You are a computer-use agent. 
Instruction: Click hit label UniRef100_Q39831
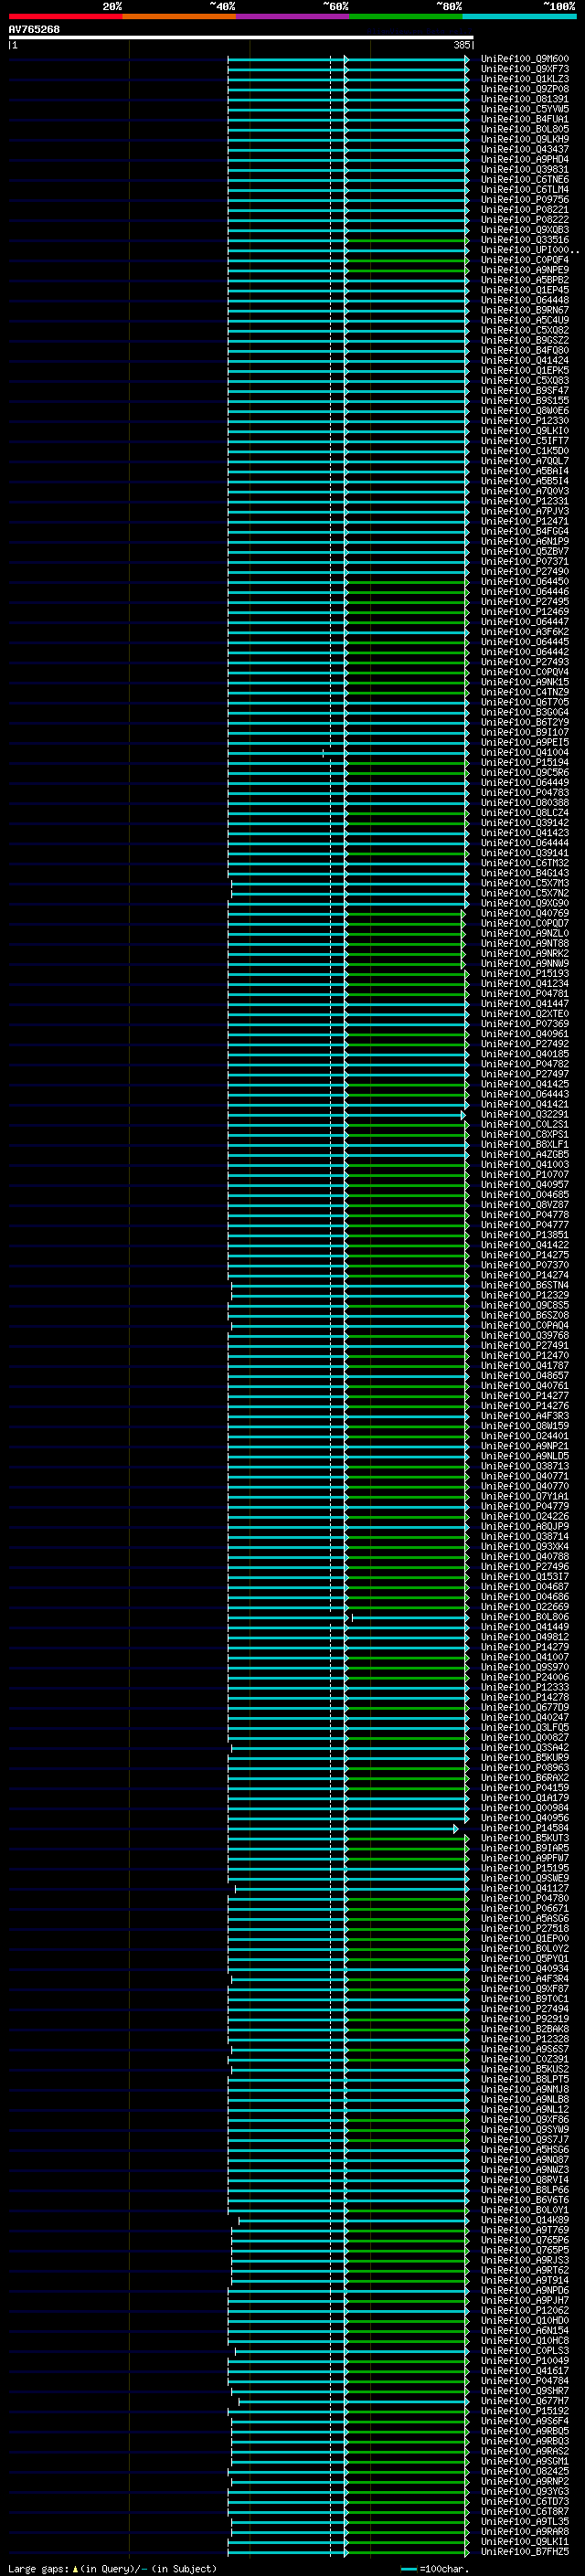click(525, 169)
